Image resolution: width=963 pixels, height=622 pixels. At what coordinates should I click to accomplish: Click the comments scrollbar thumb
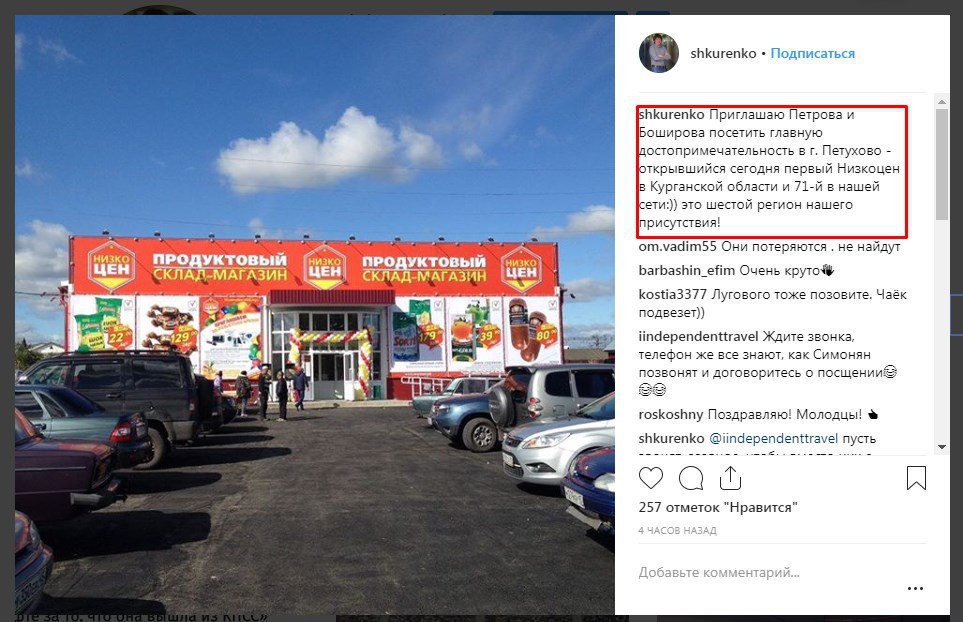click(942, 164)
